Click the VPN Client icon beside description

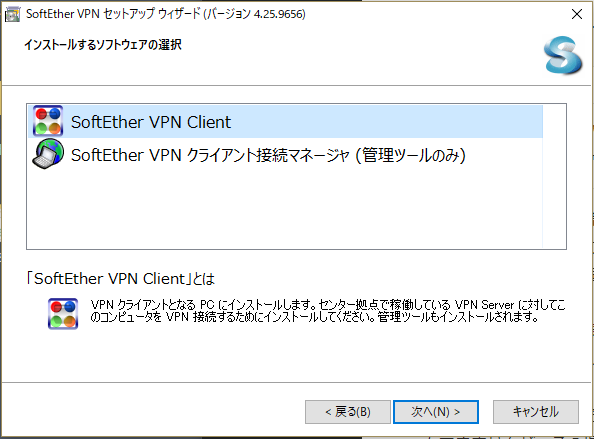click(x=63, y=314)
